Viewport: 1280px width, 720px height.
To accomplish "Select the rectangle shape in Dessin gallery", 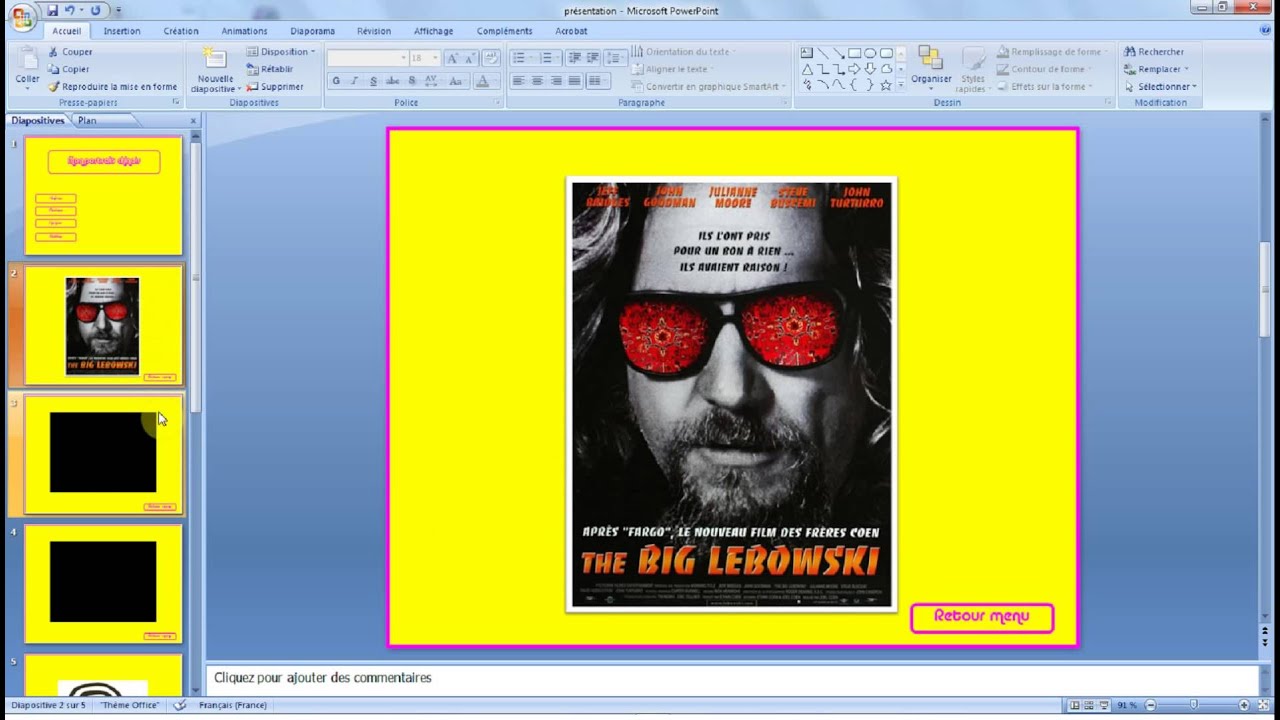I will click(854, 53).
